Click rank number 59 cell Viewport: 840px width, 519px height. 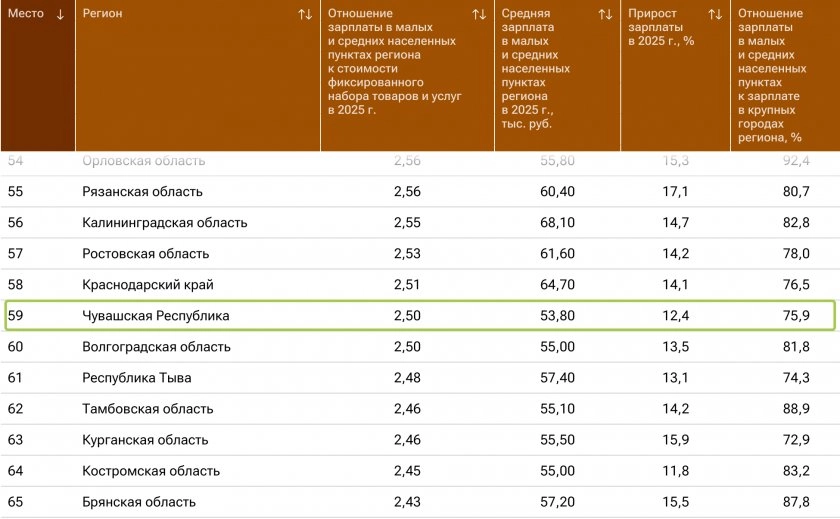(x=16, y=316)
